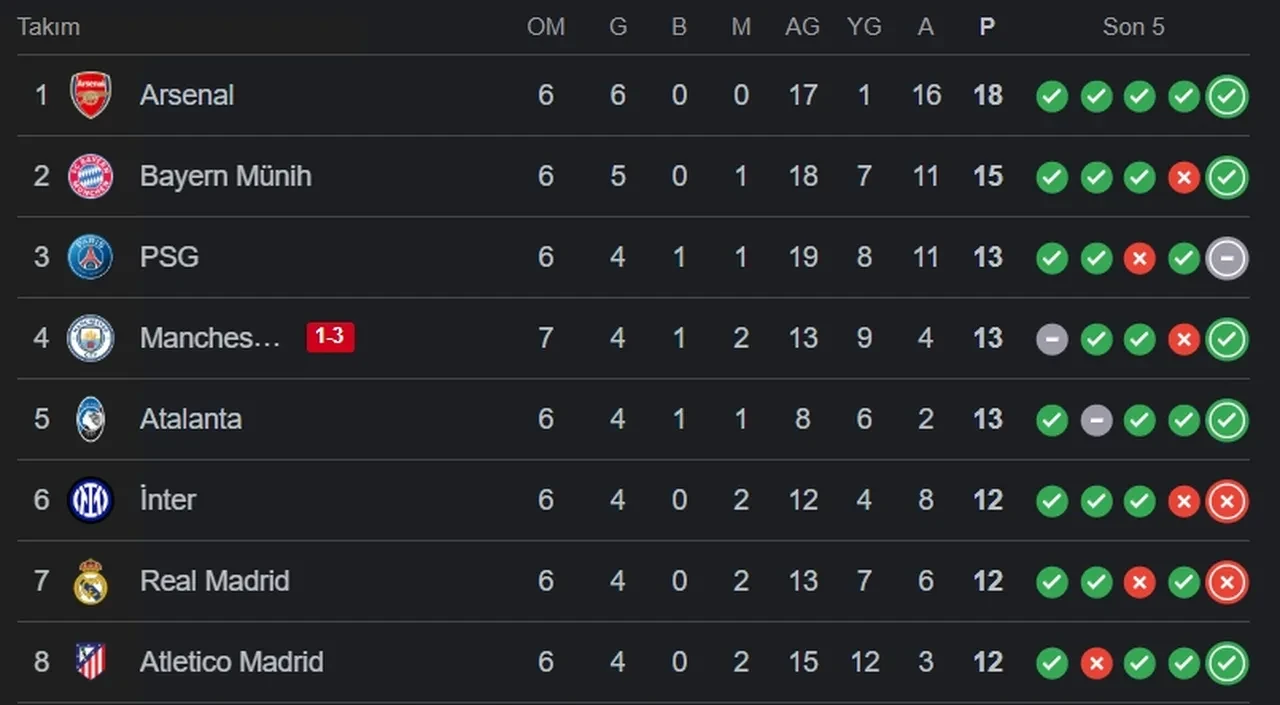Click the İnter club crest
Image resolution: width=1280 pixels, height=705 pixels.
(x=90, y=500)
